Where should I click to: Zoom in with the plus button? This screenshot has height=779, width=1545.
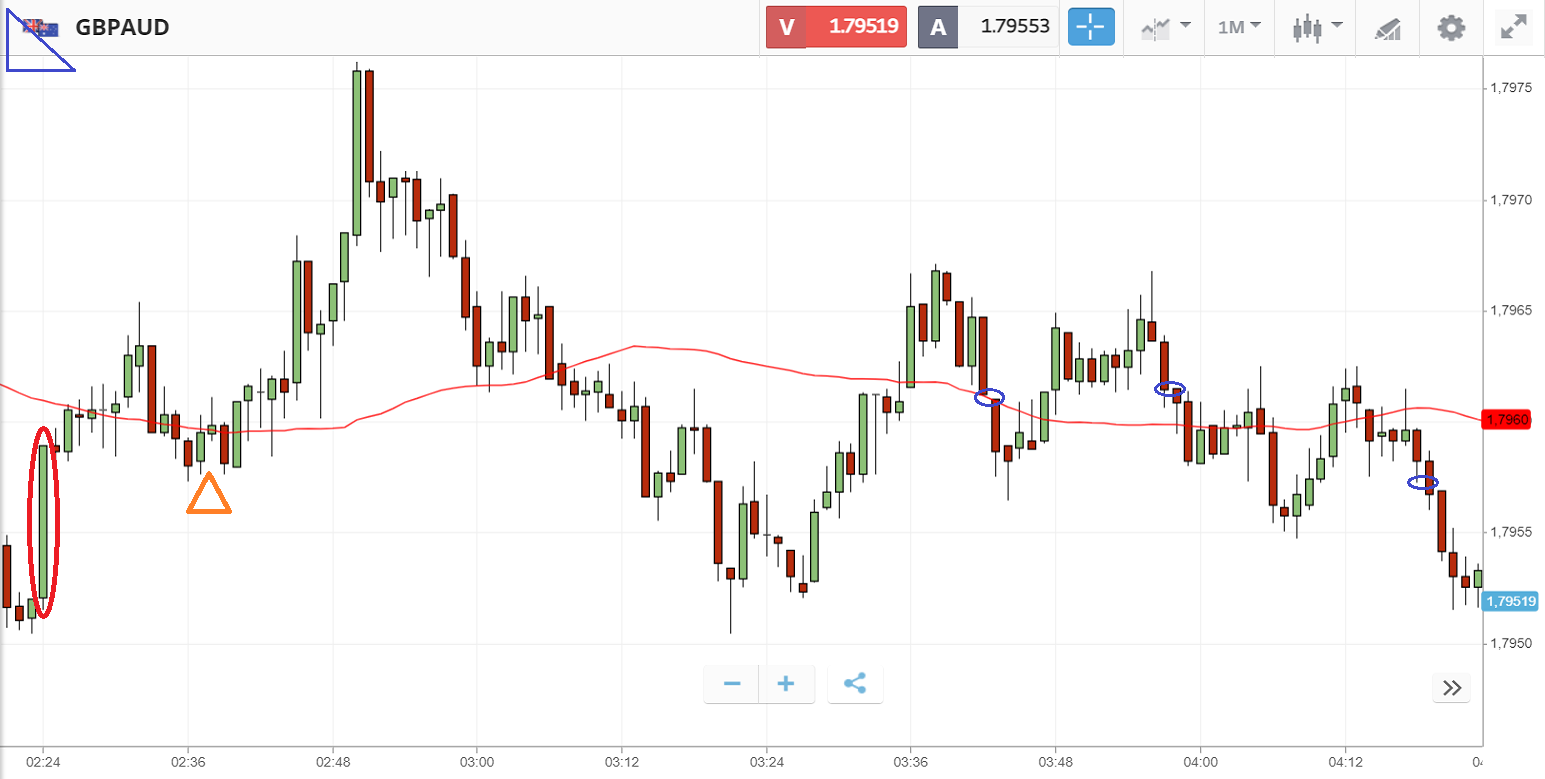point(786,684)
